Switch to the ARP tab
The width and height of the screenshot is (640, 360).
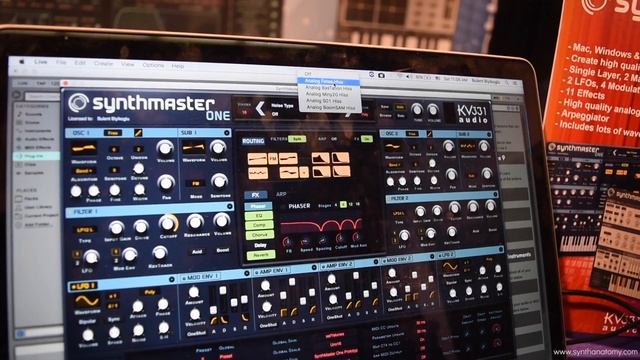pos(281,194)
